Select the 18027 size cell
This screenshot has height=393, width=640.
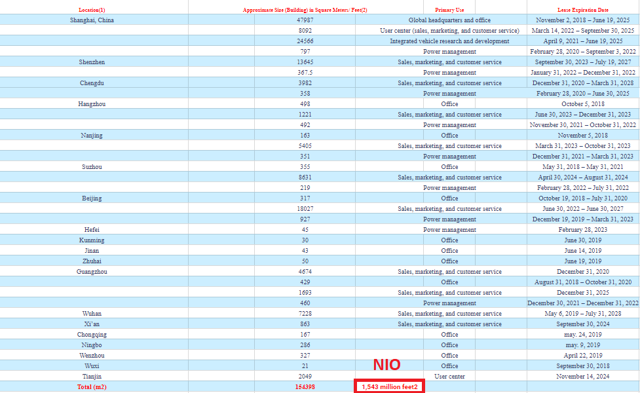point(305,209)
